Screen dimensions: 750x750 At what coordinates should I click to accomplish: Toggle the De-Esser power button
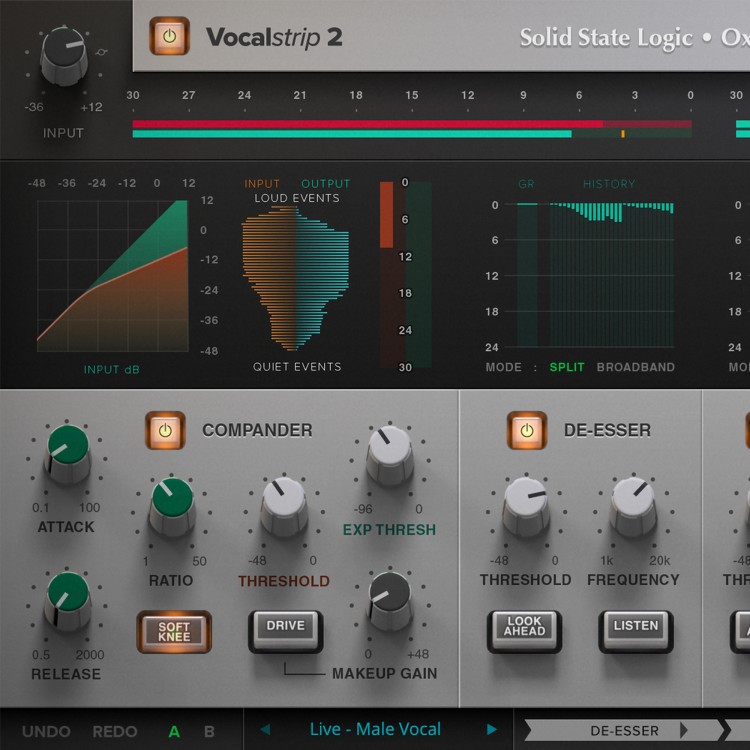pos(527,430)
